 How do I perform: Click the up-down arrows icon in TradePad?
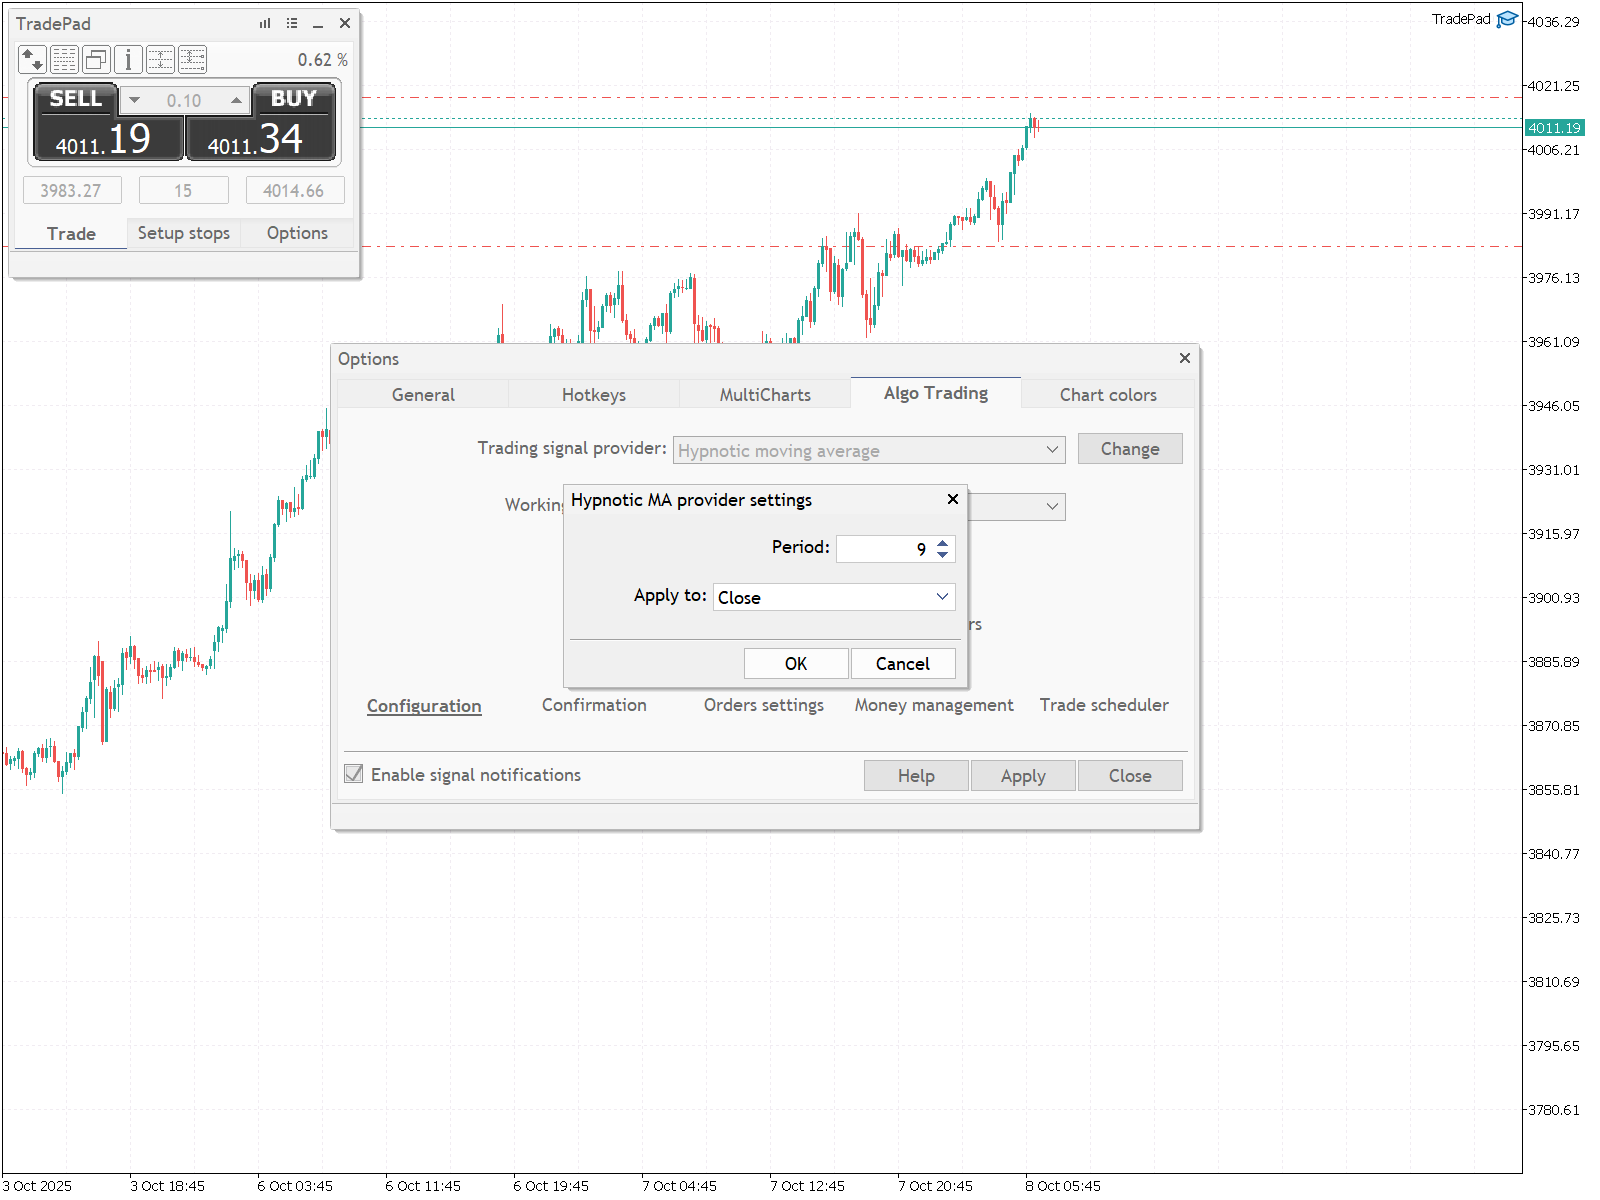pos(32,60)
